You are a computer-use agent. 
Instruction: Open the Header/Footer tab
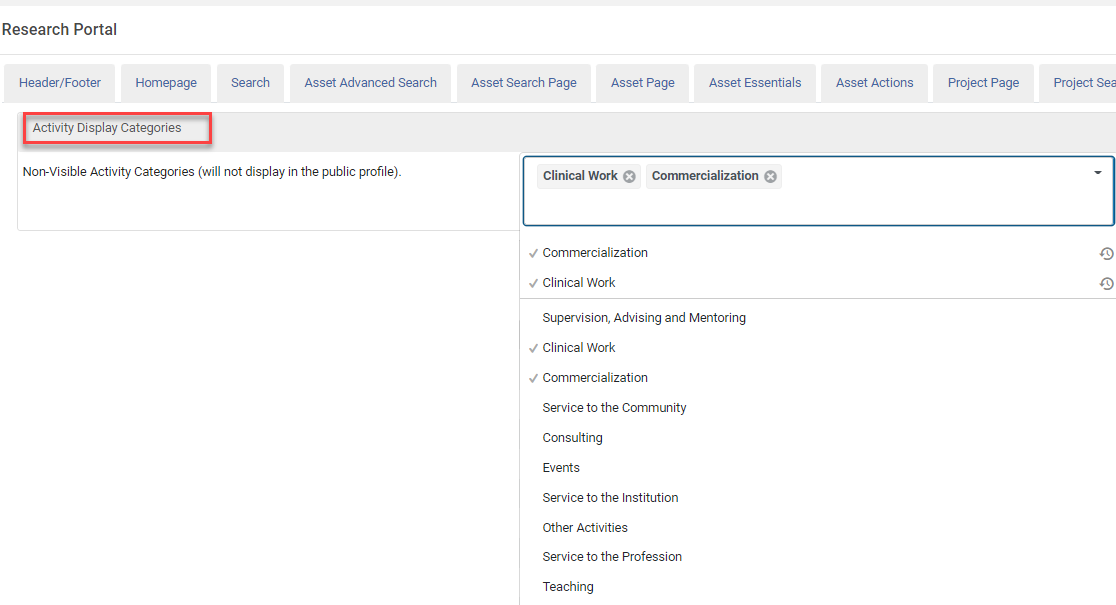coord(60,83)
